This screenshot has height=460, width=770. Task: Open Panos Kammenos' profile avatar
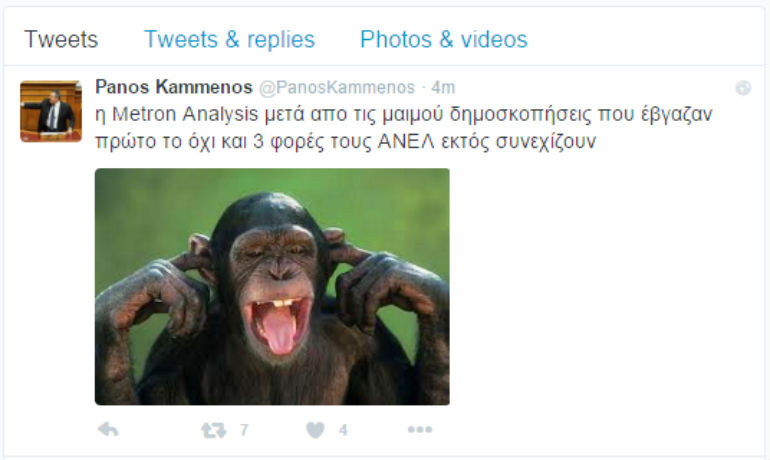coord(51,111)
